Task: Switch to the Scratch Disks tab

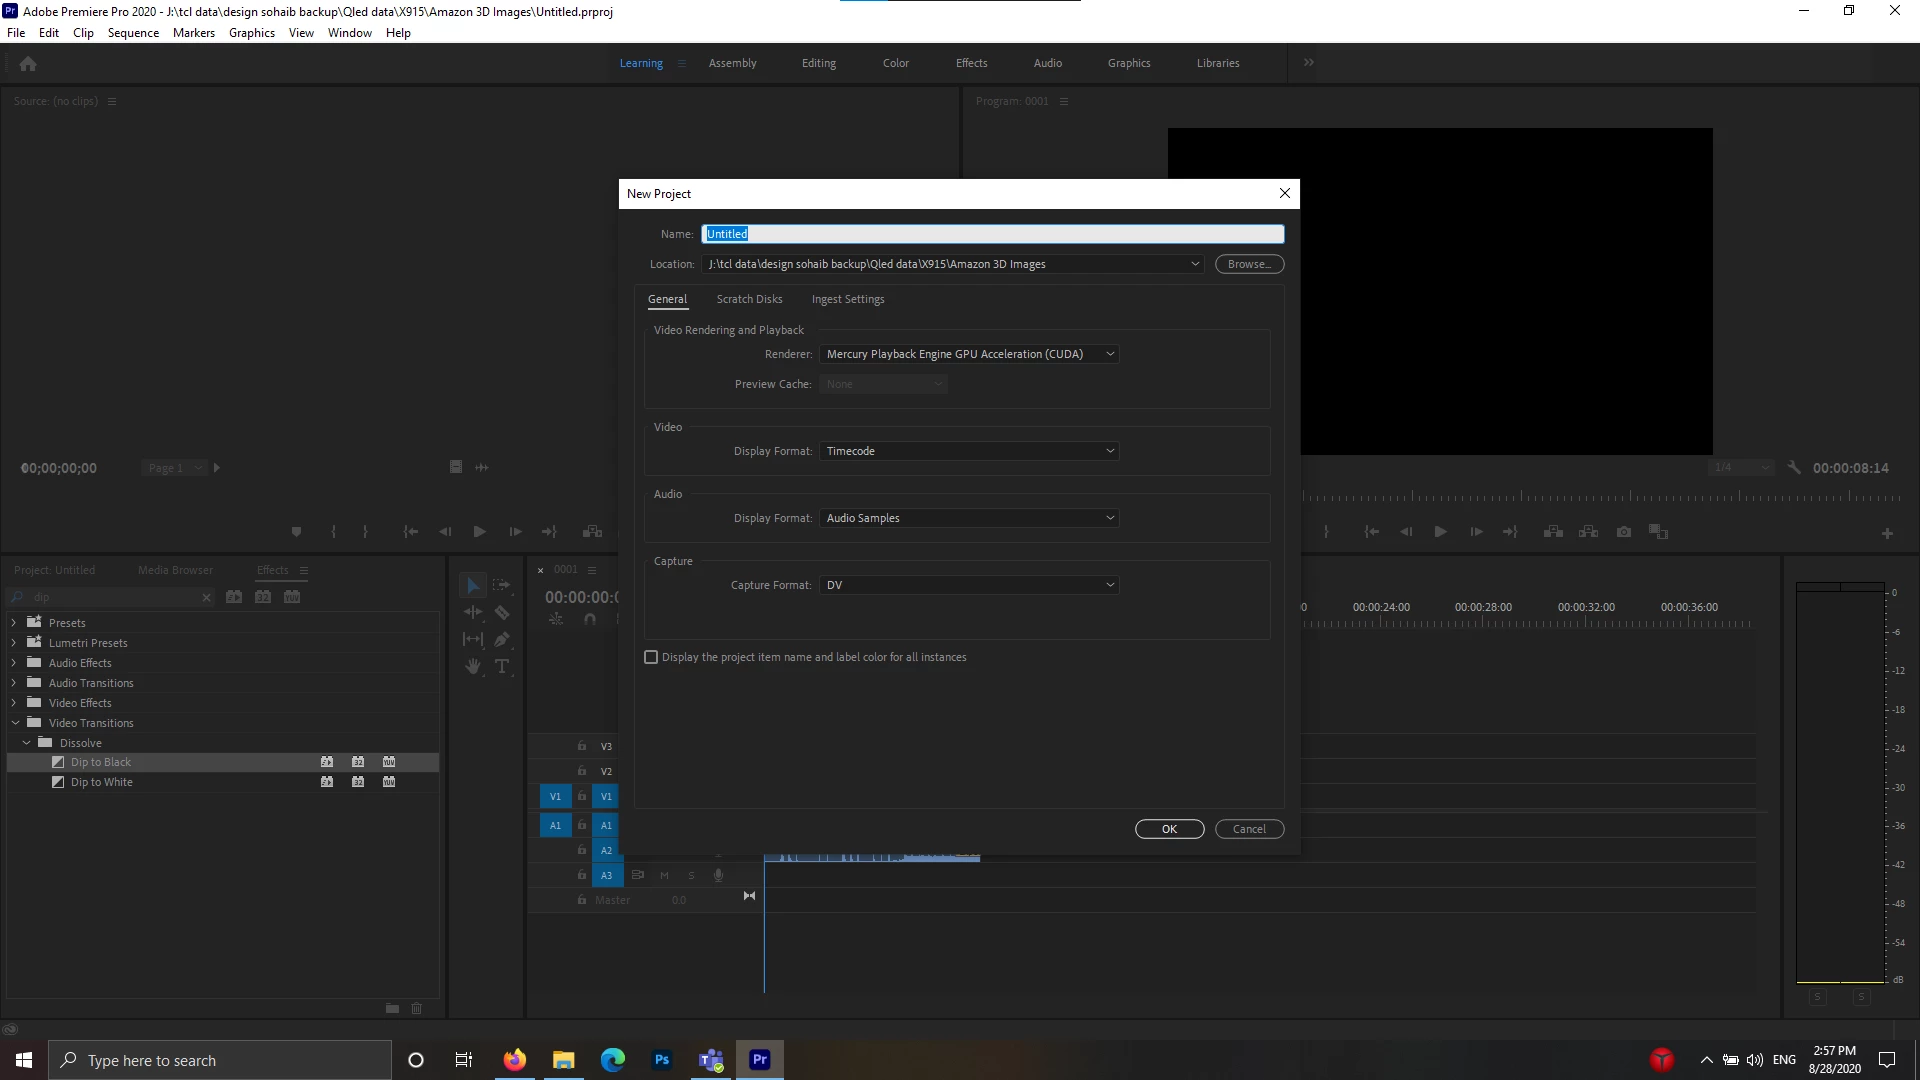Action: [x=749, y=299]
